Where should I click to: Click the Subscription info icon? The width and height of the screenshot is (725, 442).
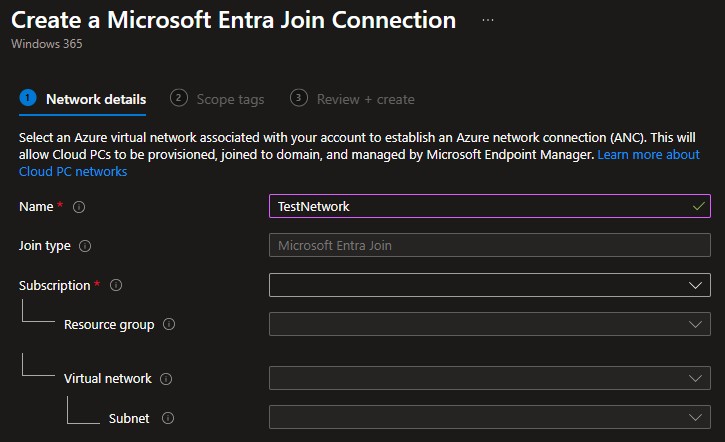116,286
